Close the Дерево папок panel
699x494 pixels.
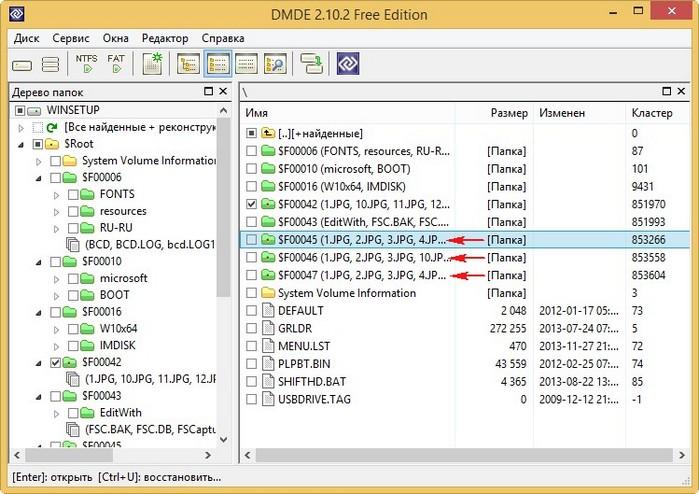[x=223, y=91]
